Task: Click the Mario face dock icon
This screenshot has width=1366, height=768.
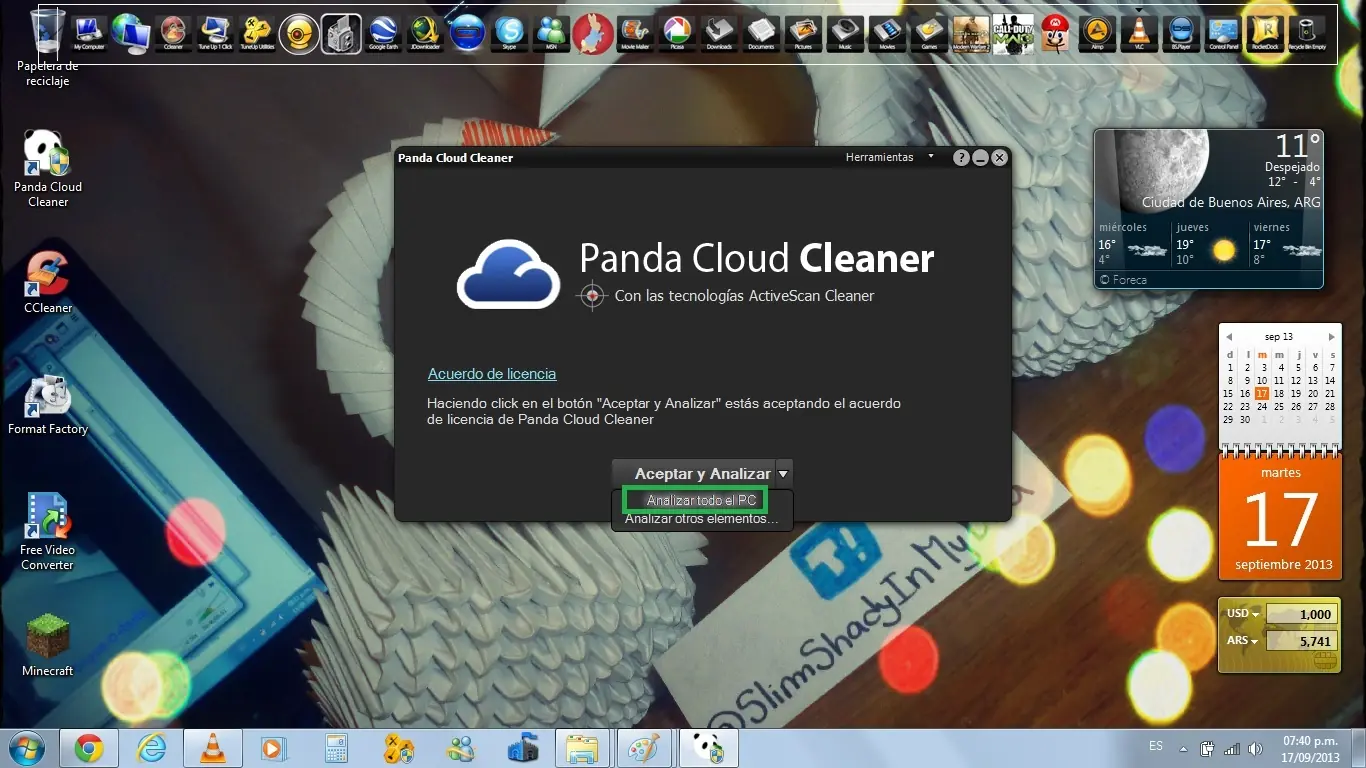Action: 1054,34
